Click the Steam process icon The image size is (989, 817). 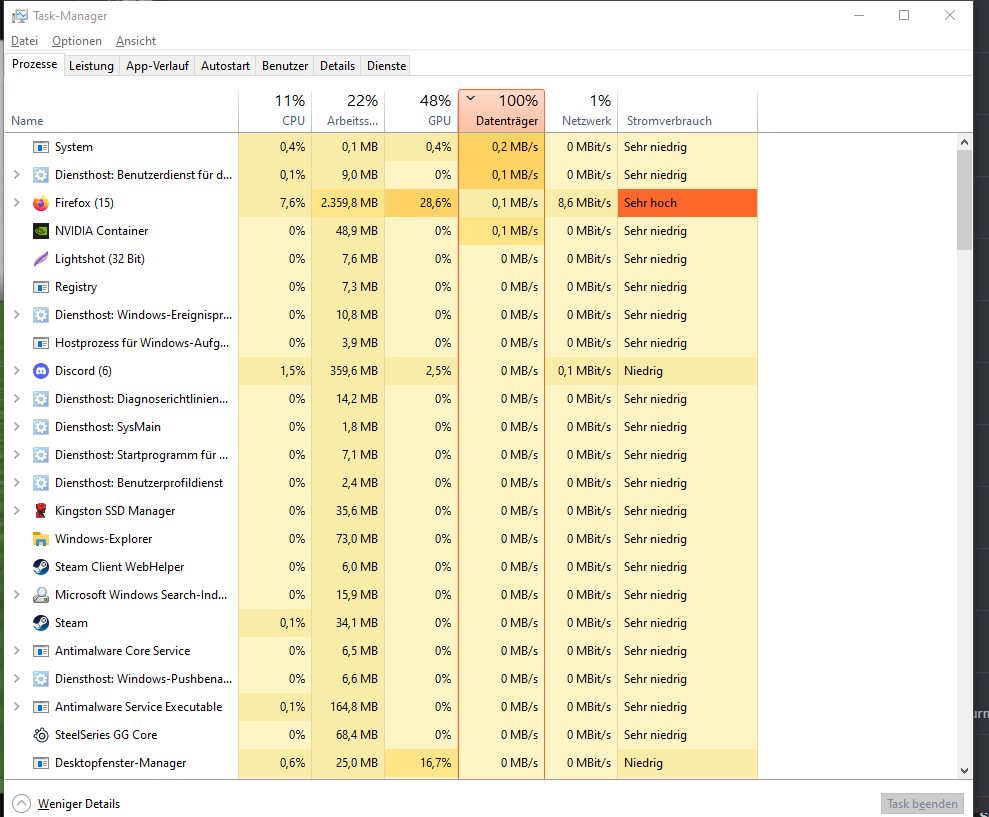coord(41,623)
